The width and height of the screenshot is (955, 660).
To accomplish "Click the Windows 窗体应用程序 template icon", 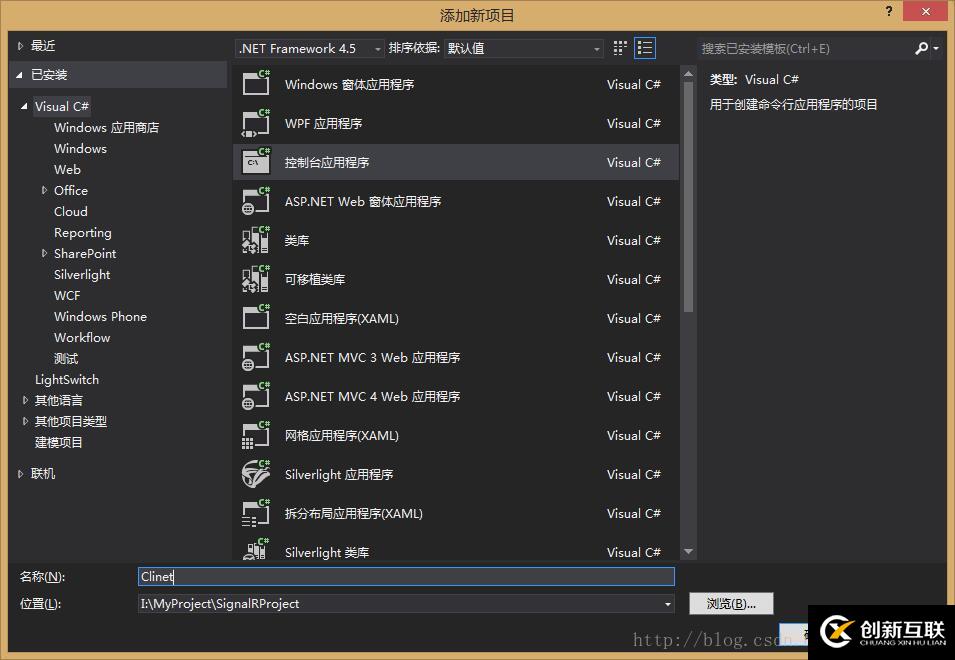I will (256, 83).
